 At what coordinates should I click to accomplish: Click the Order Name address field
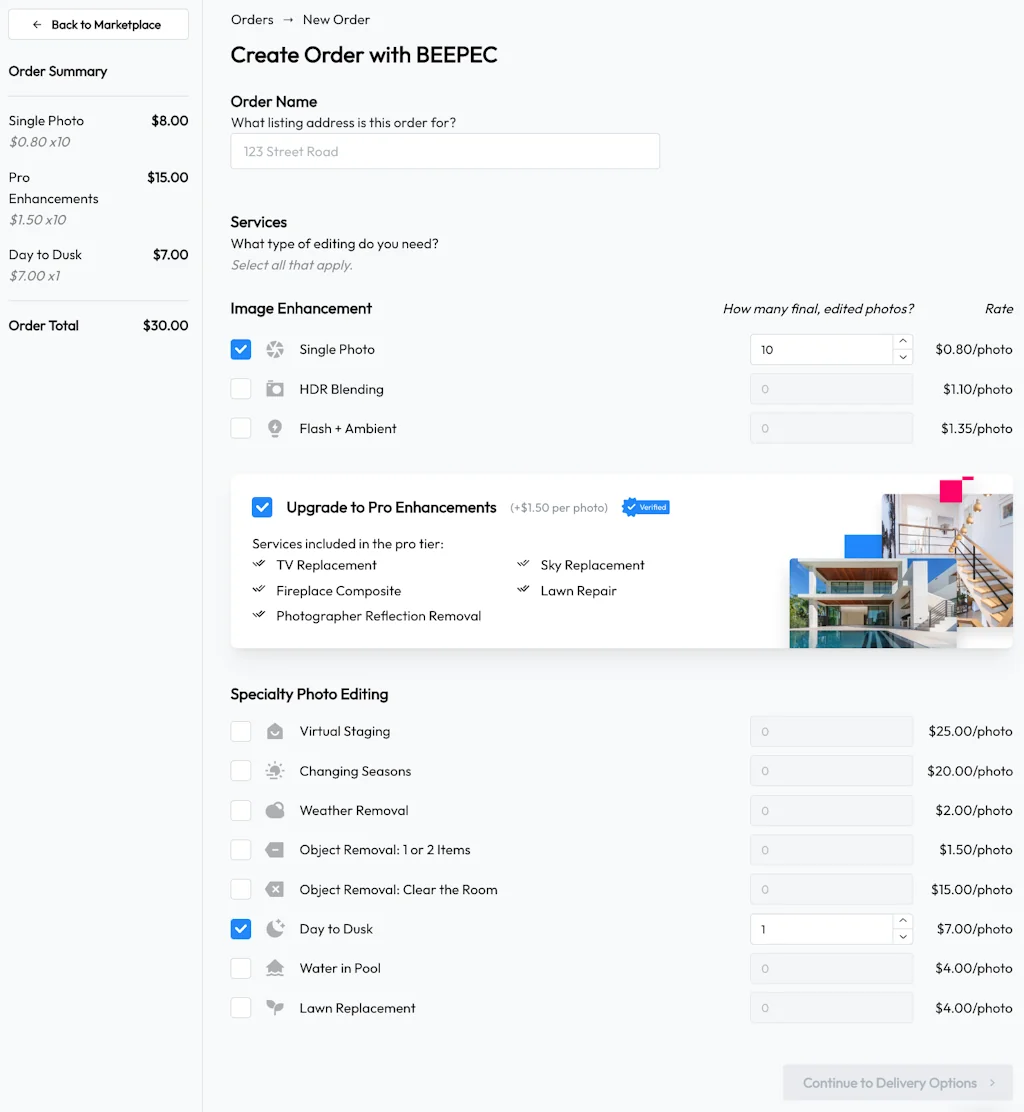click(445, 151)
